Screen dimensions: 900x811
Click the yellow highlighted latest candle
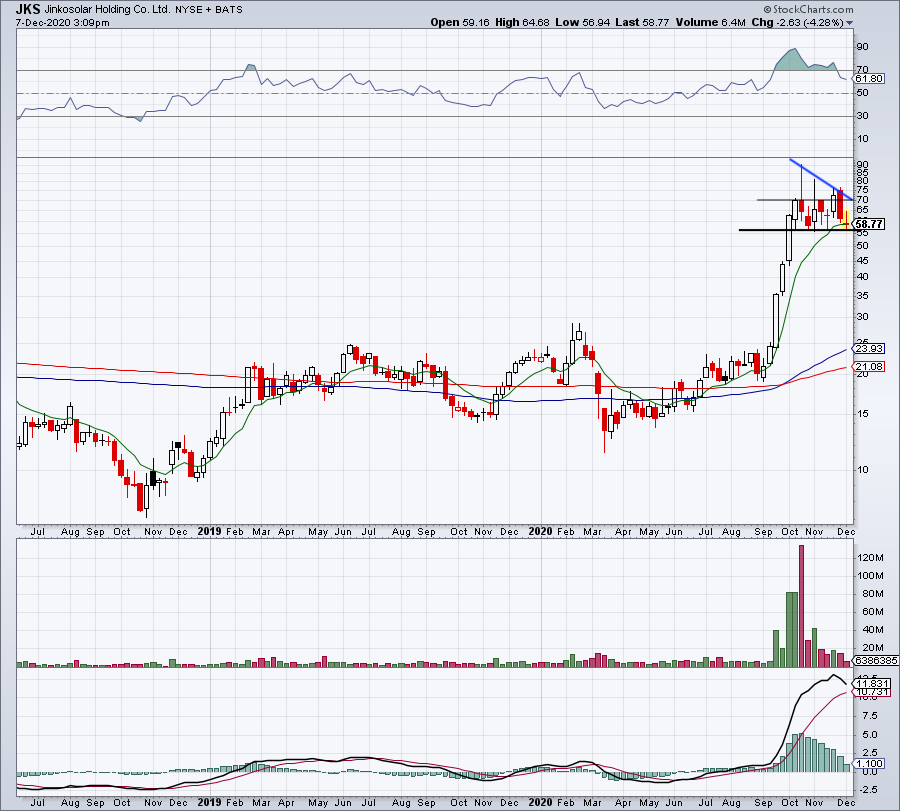pyautogui.click(x=847, y=219)
